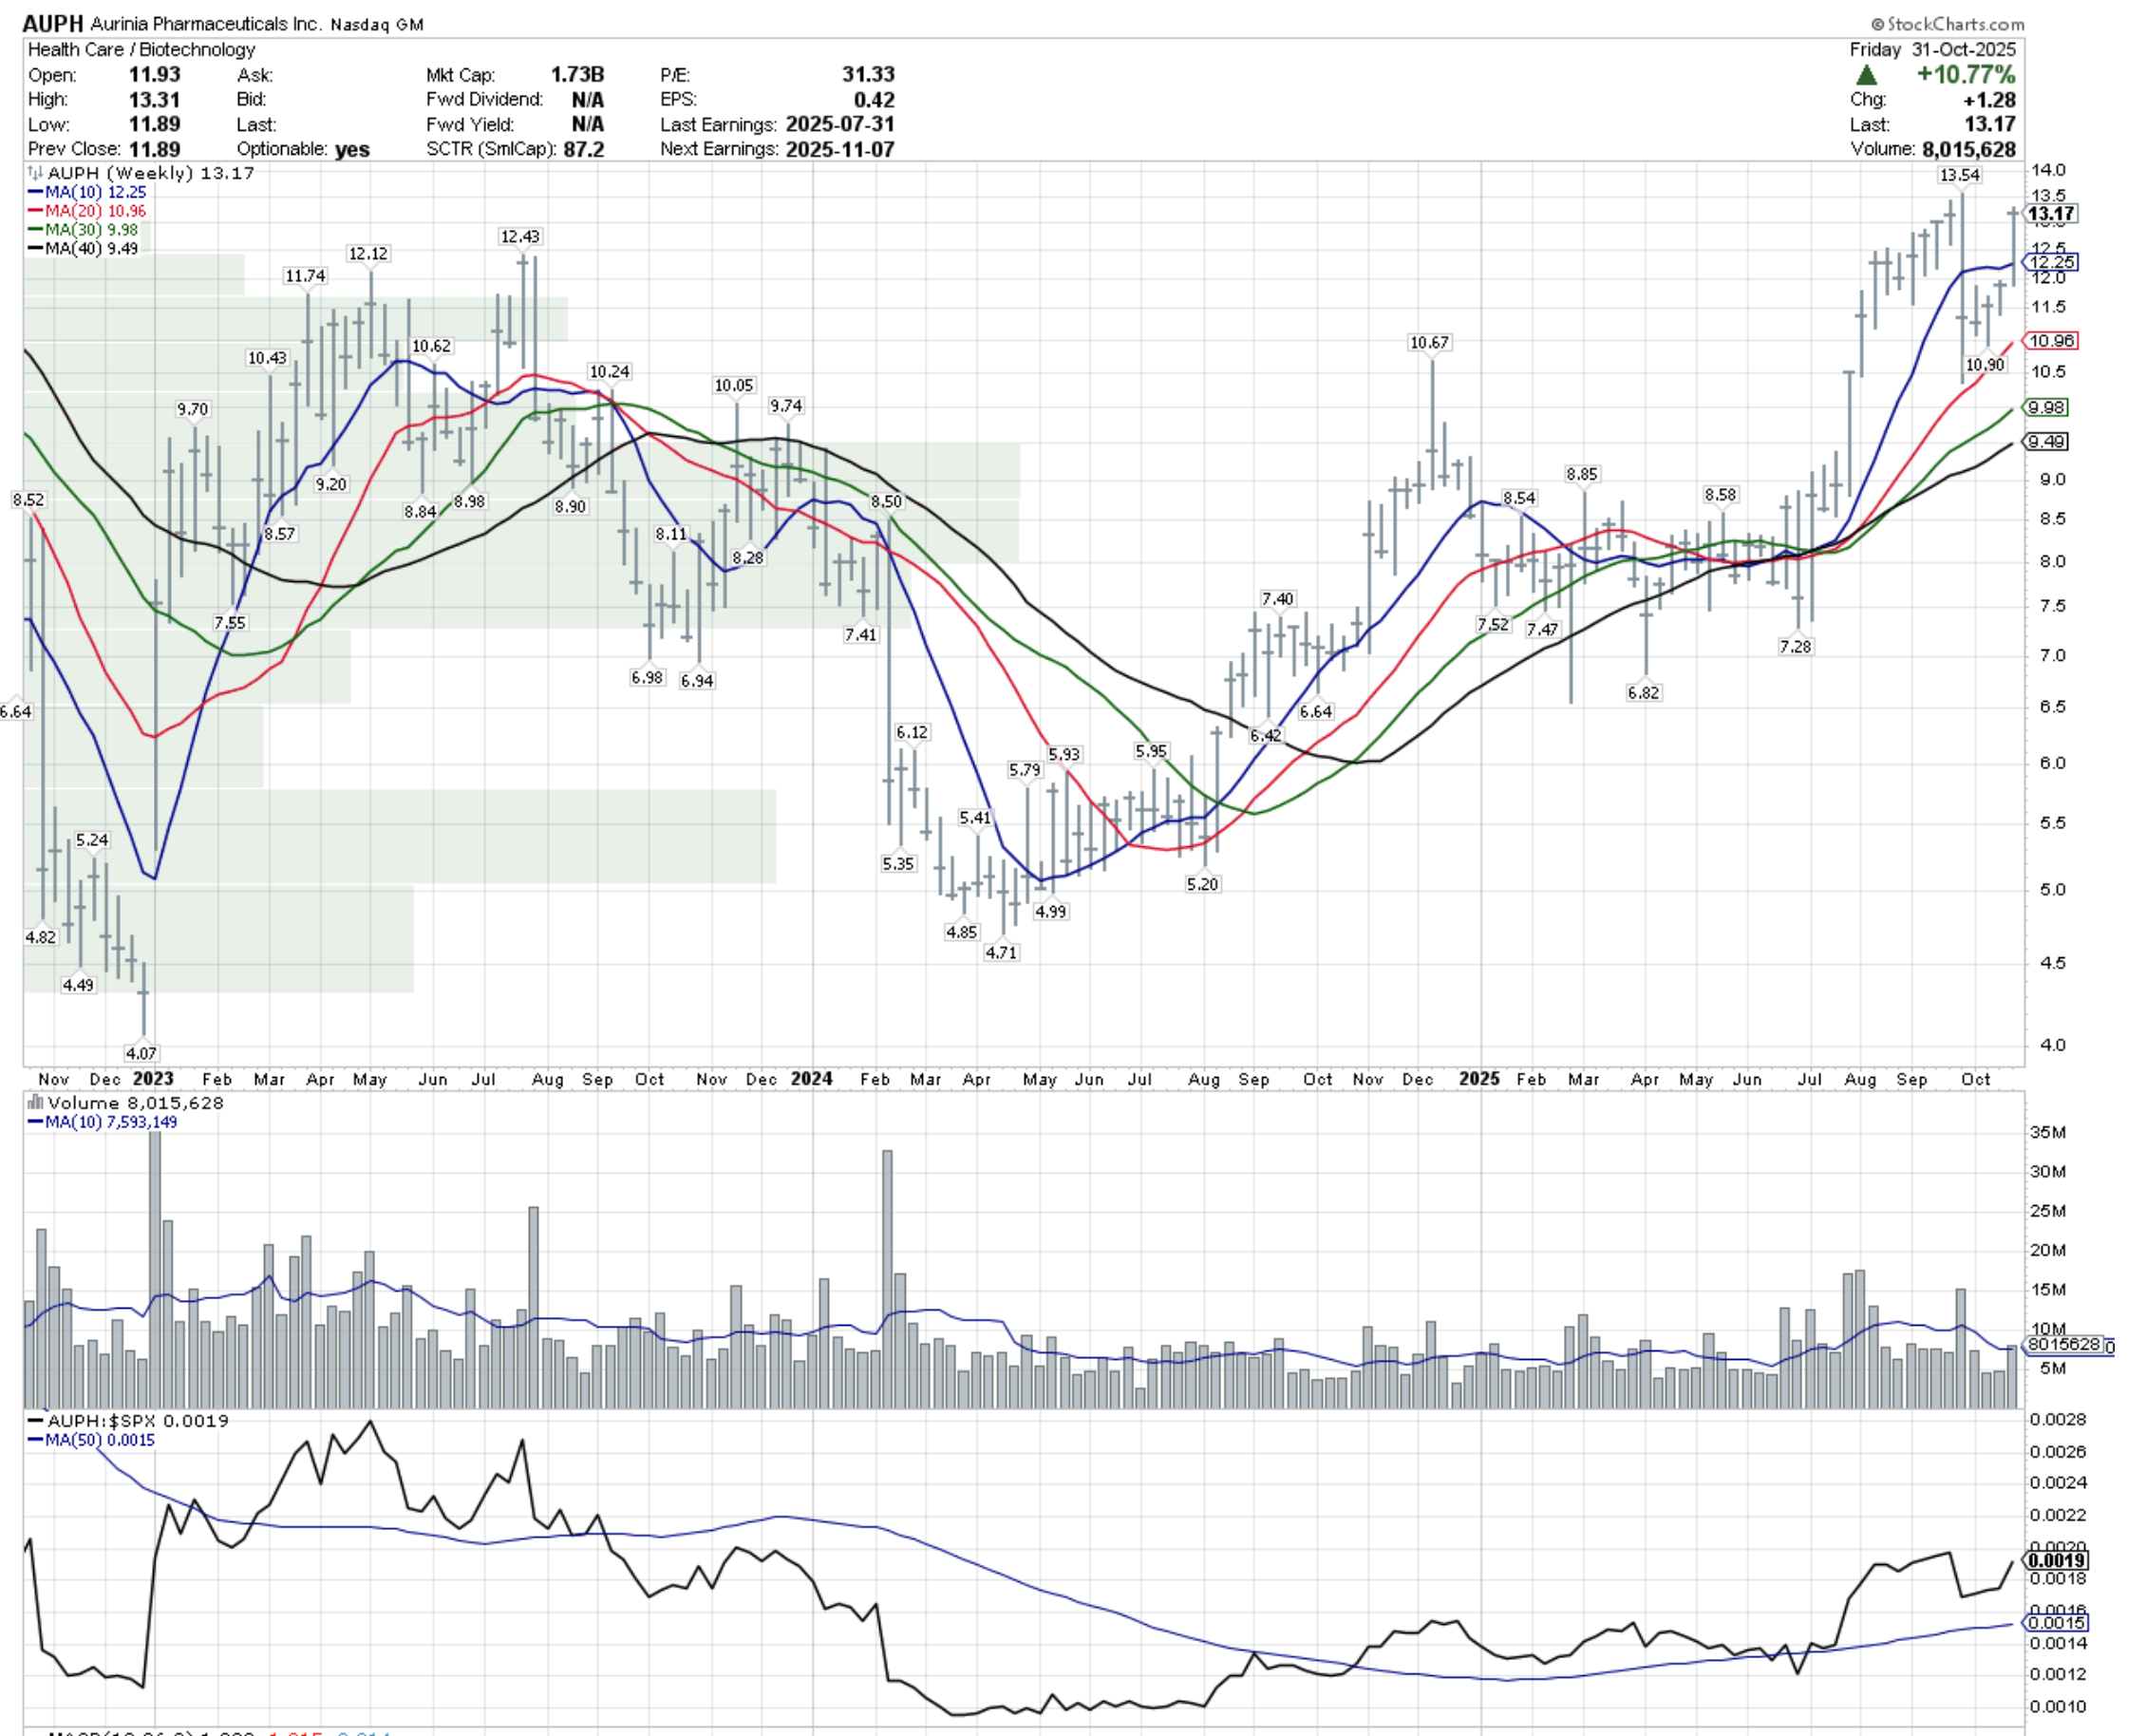Viewport: 2146px width, 1736px height.
Task: Click the 13.54 high price callout
Action: [x=1958, y=175]
